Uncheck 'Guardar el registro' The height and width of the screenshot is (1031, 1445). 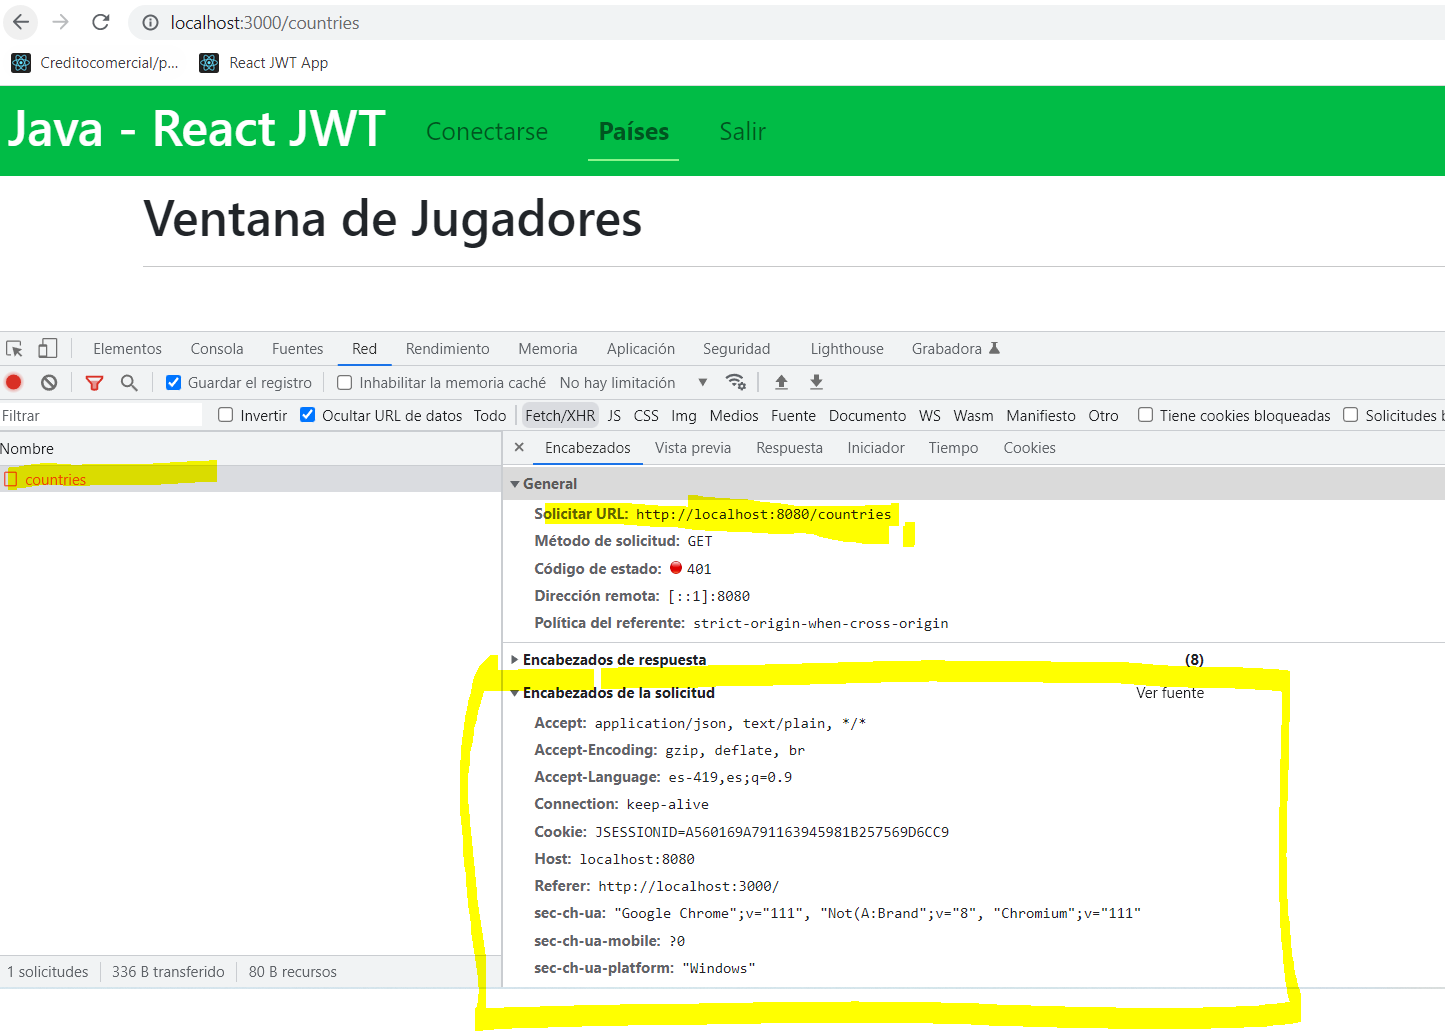173,382
